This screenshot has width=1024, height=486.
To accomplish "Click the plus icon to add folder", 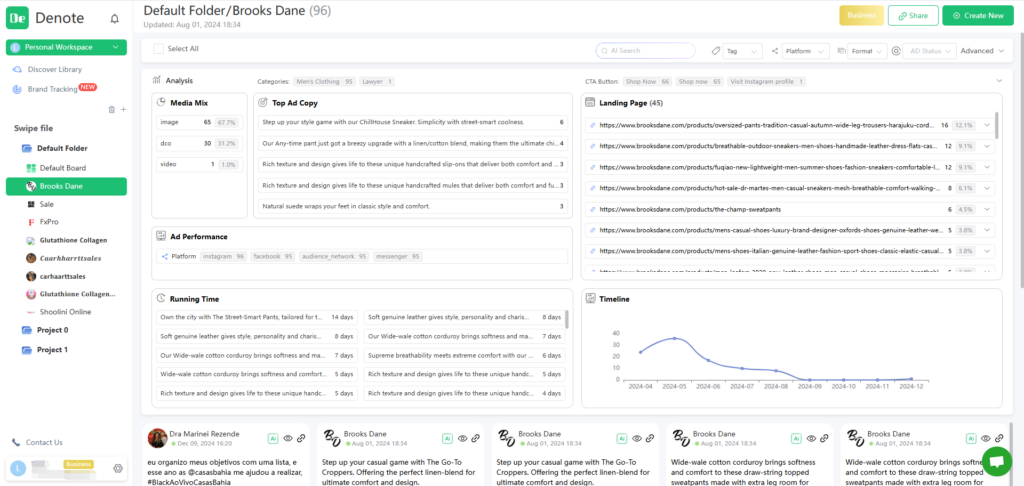I will 123,109.
